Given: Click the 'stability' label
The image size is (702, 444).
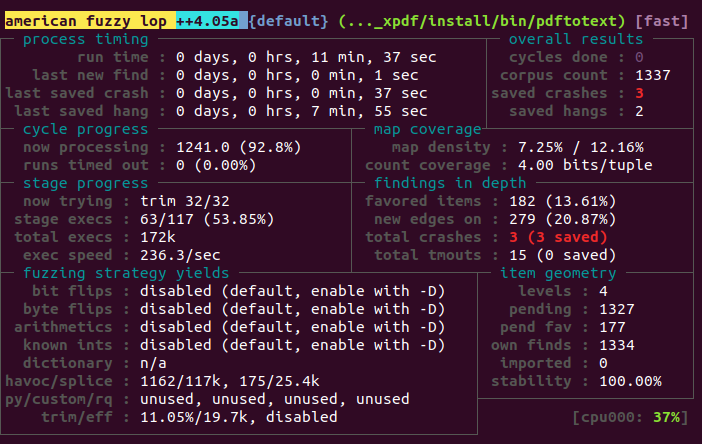Looking at the screenshot, I should [x=531, y=381].
